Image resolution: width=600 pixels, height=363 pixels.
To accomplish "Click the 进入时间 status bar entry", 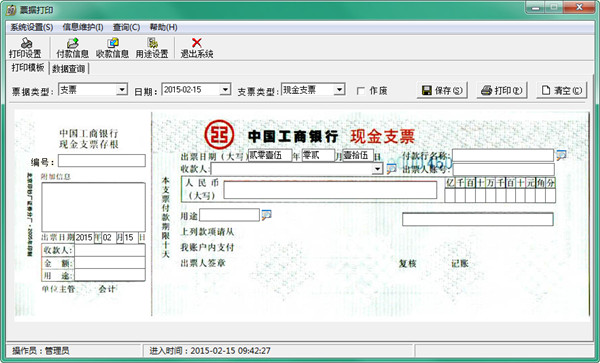I will (x=210, y=350).
